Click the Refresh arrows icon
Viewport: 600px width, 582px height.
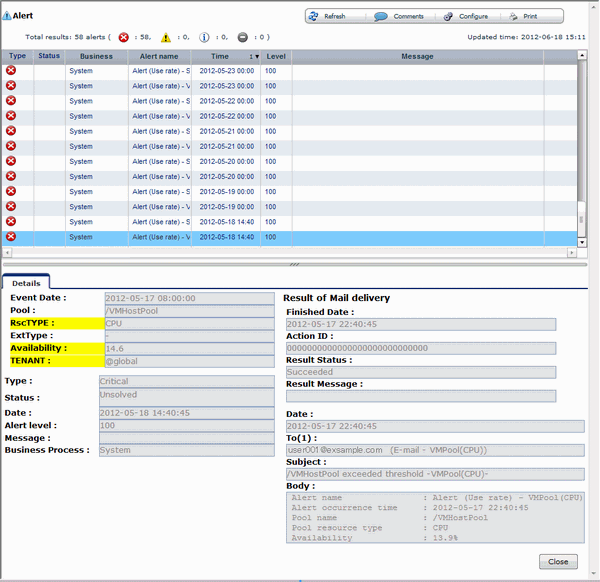click(x=313, y=16)
